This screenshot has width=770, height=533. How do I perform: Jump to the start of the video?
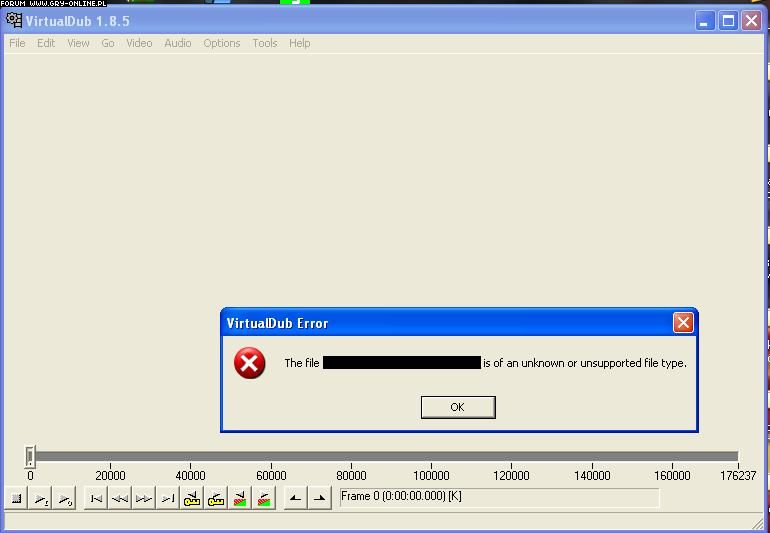[x=96, y=498]
